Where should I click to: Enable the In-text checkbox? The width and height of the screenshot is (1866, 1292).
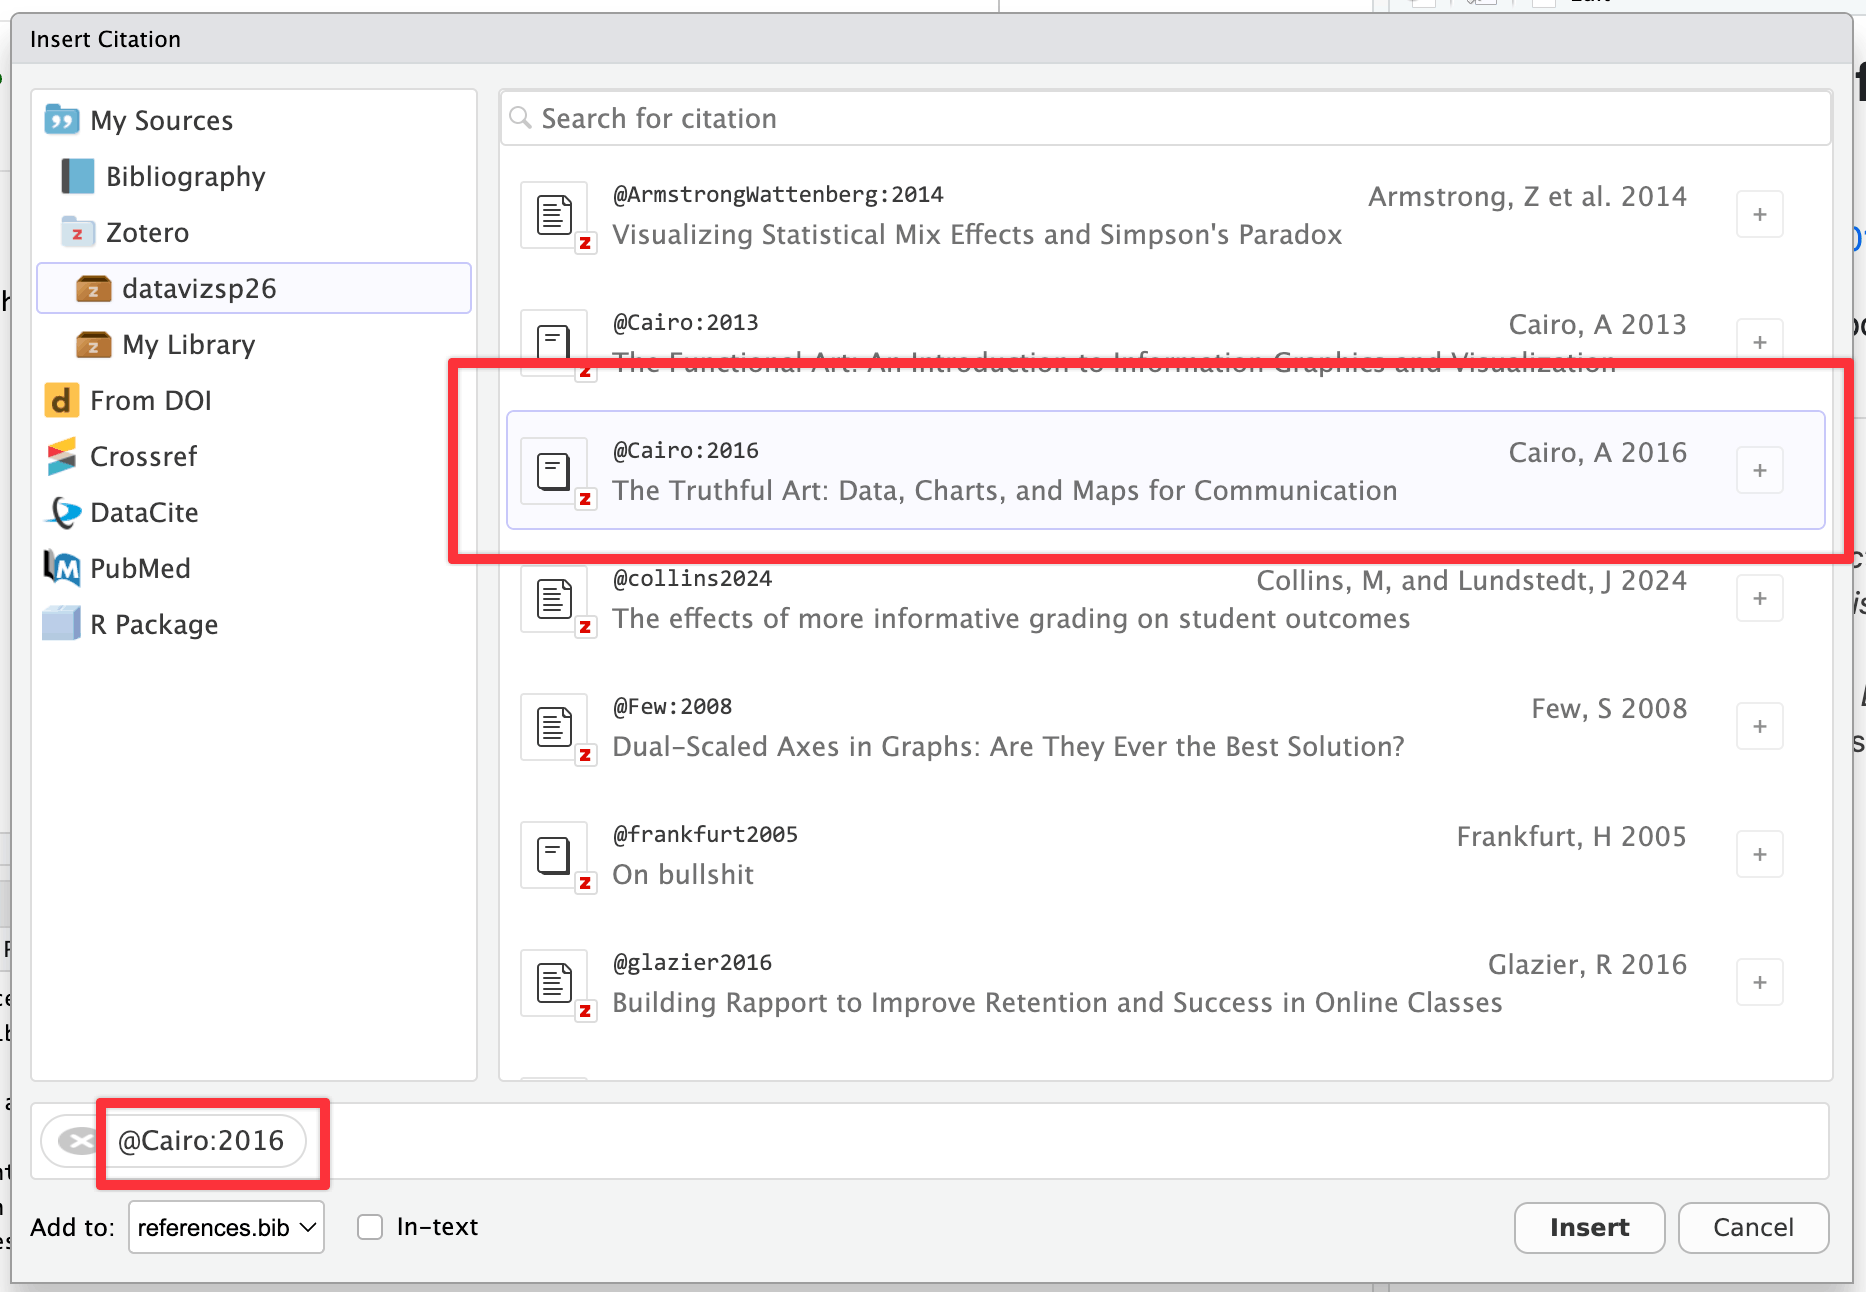tap(370, 1227)
